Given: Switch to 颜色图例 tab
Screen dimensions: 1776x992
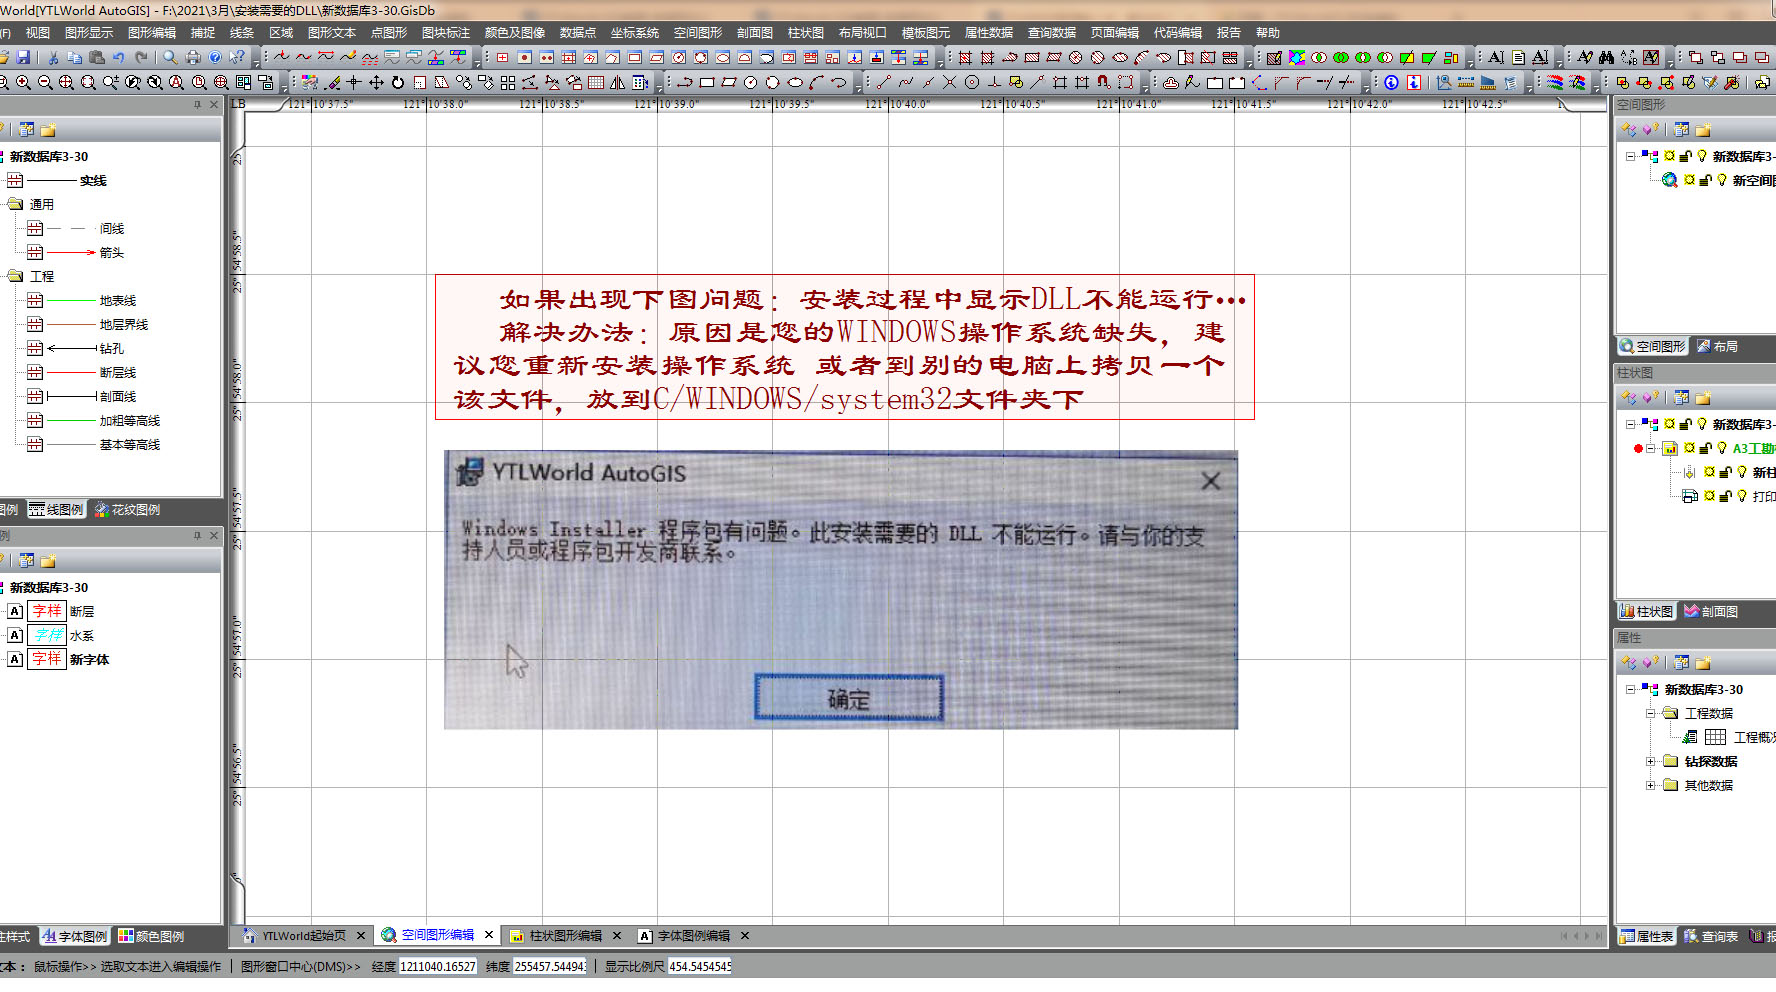Looking at the screenshot, I should click(x=151, y=937).
